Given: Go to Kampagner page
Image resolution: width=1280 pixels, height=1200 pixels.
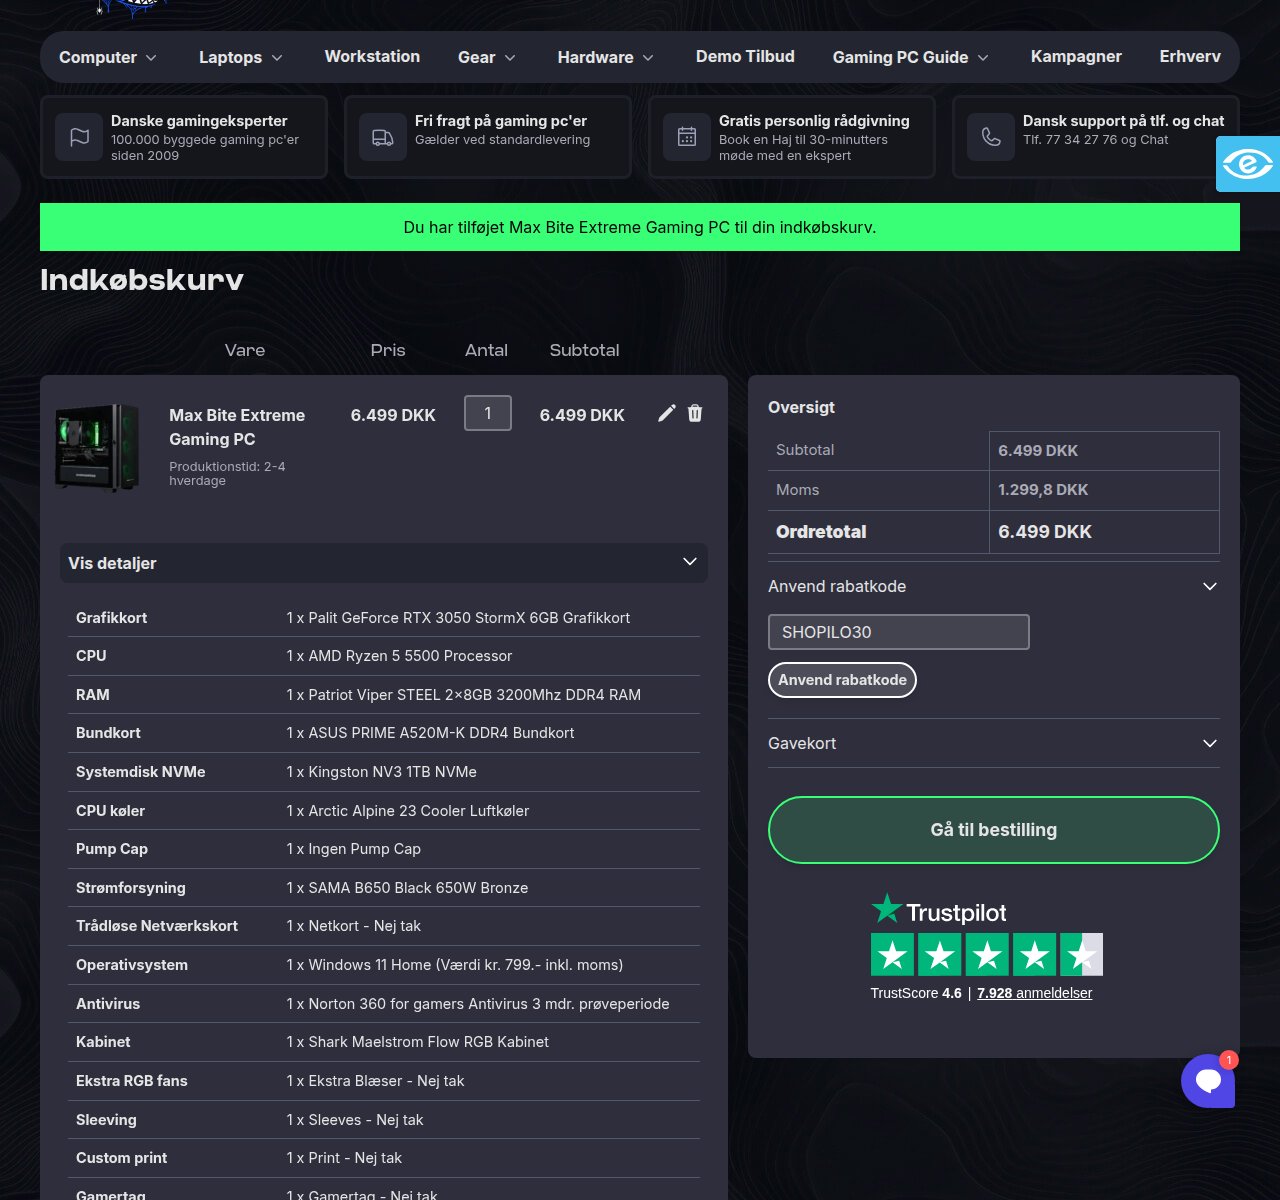Looking at the screenshot, I should click(1076, 56).
